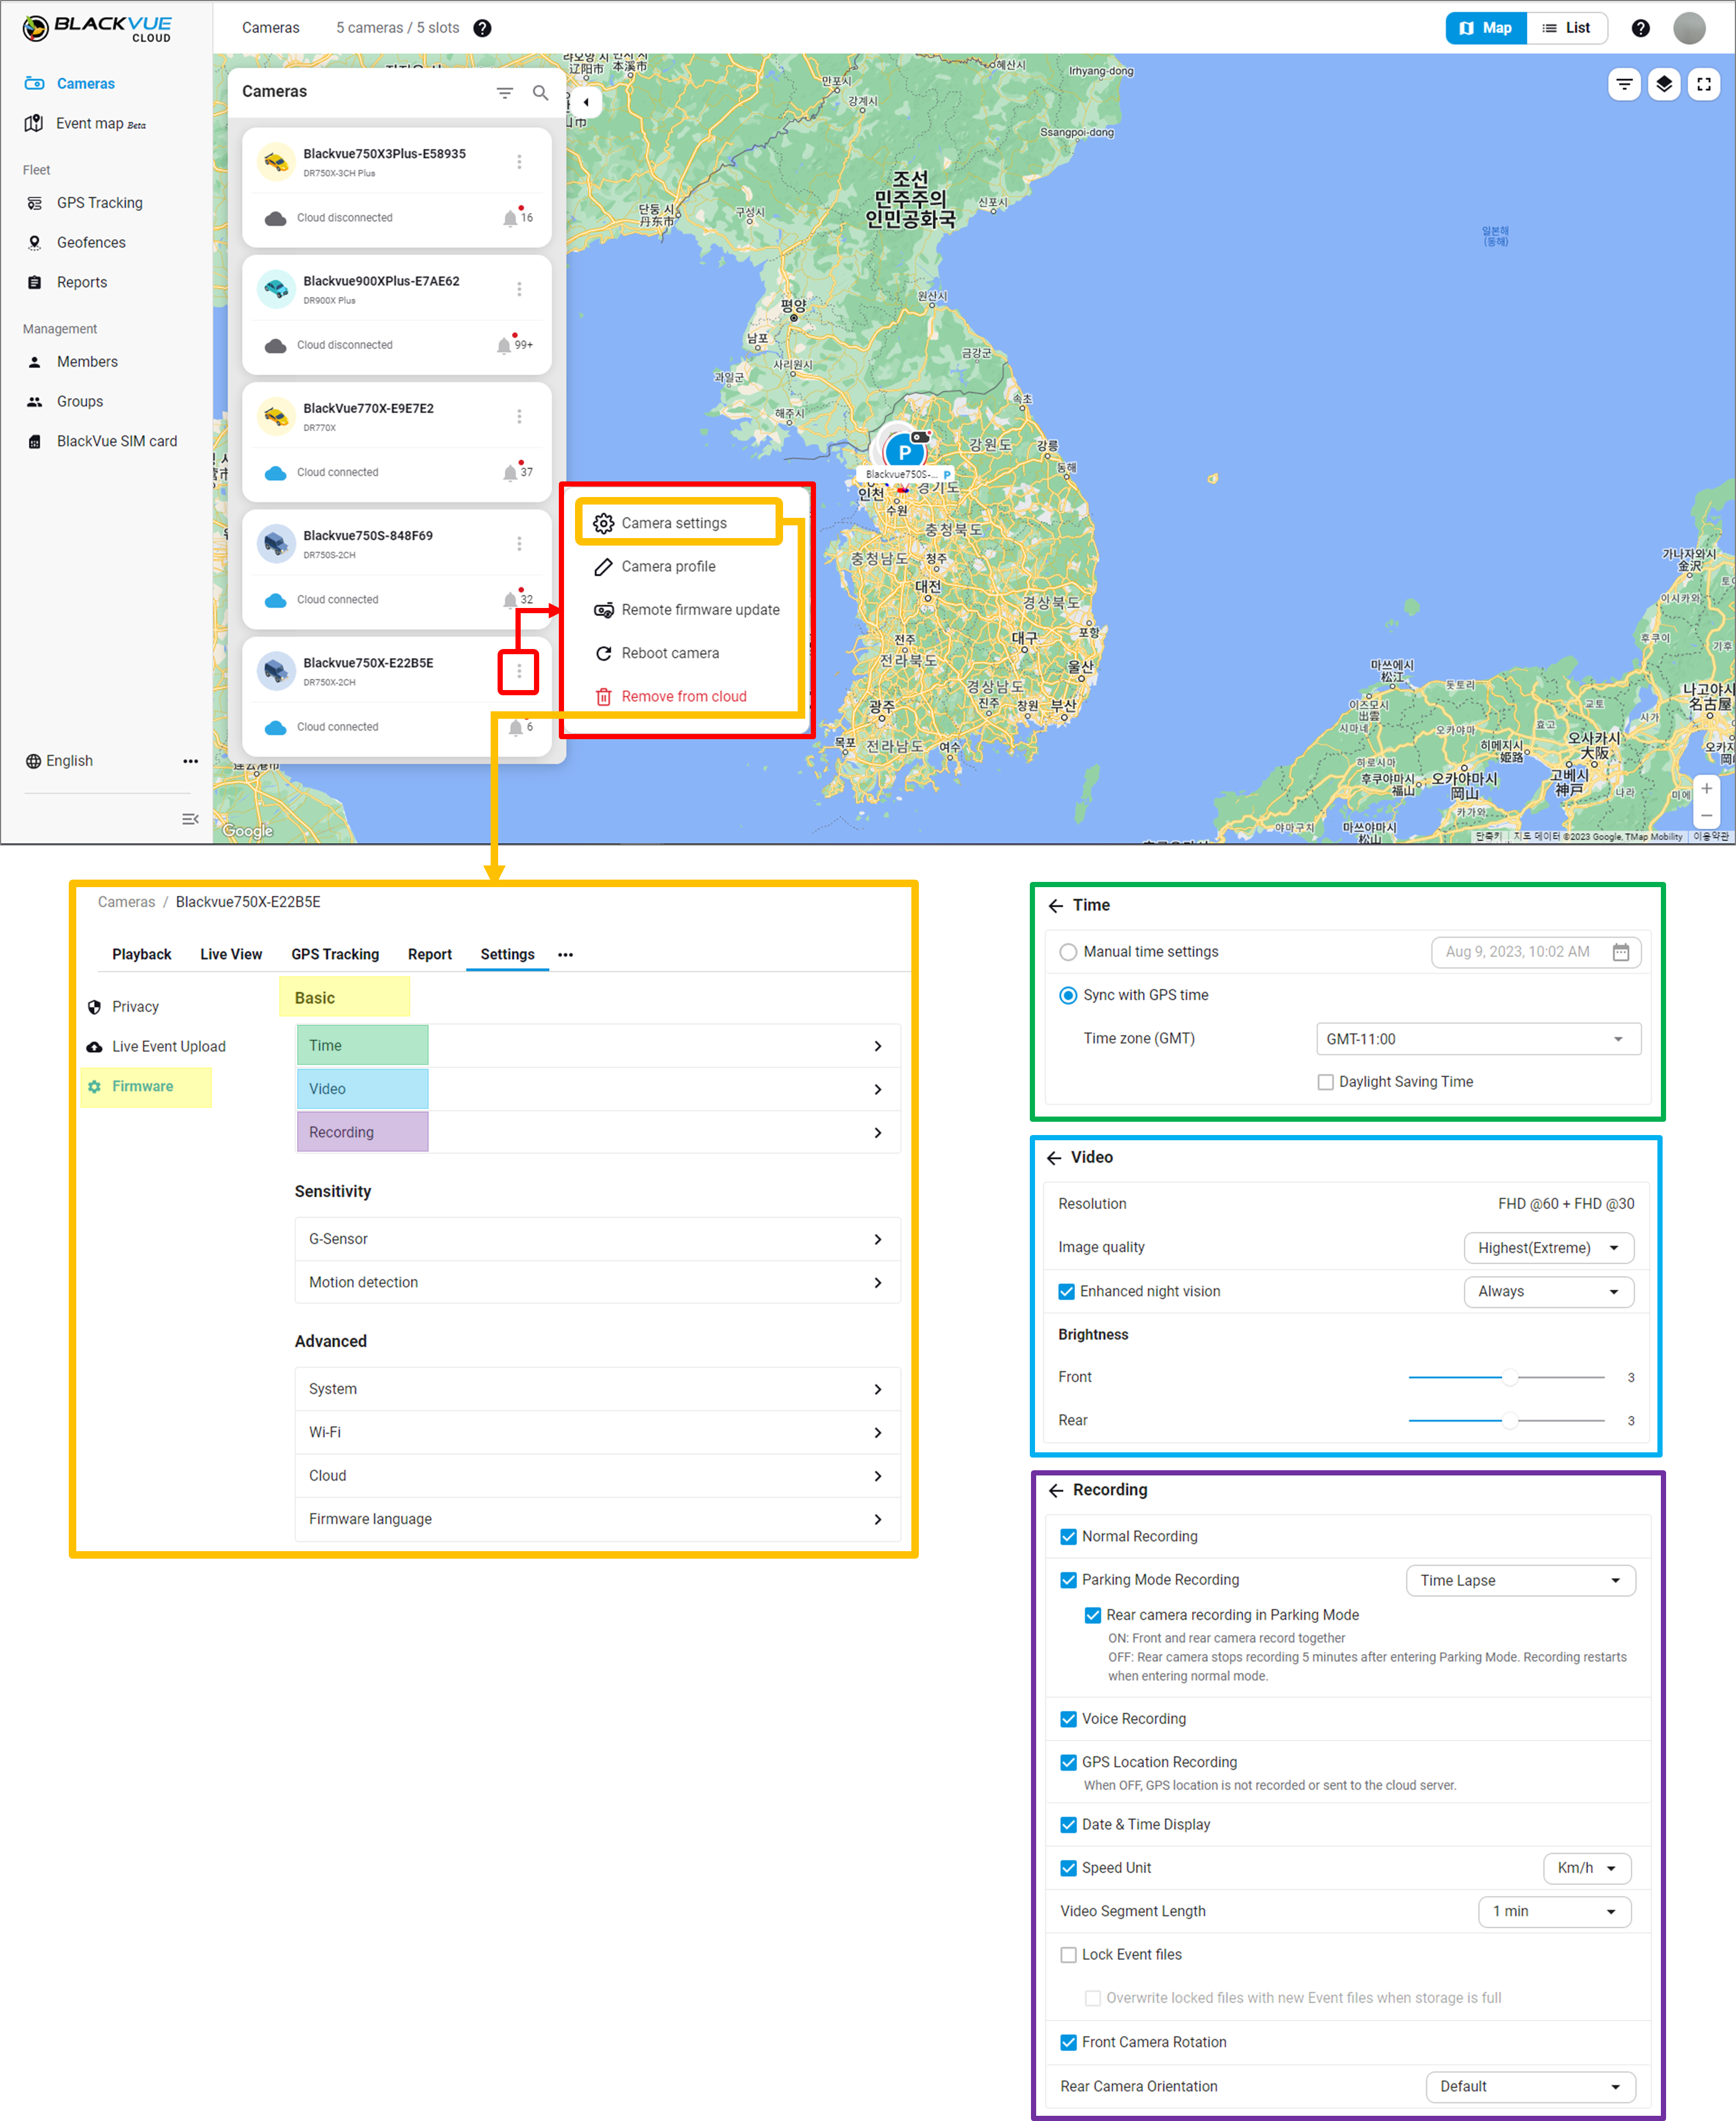Image resolution: width=1736 pixels, height=2121 pixels.
Task: Enter fullscreen map mode
Action: (1704, 84)
